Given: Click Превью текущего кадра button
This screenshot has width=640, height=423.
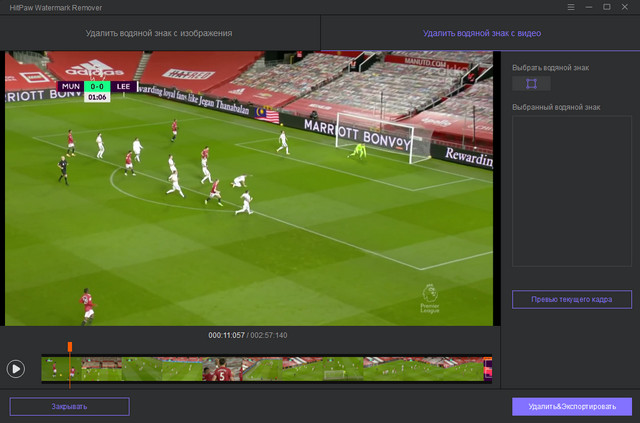Looking at the screenshot, I should pyautogui.click(x=571, y=299).
